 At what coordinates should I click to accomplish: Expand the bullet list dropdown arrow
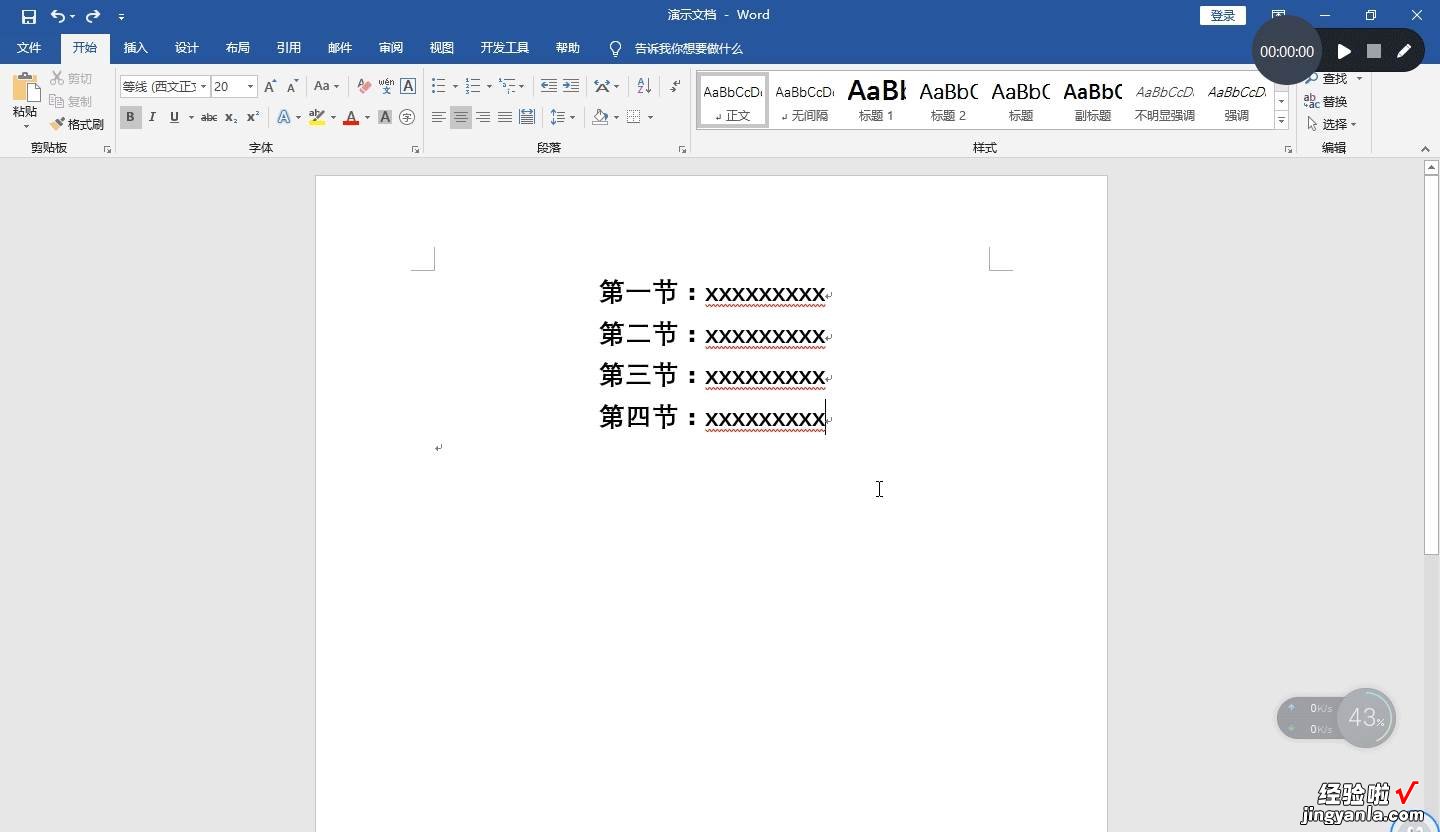[455, 87]
